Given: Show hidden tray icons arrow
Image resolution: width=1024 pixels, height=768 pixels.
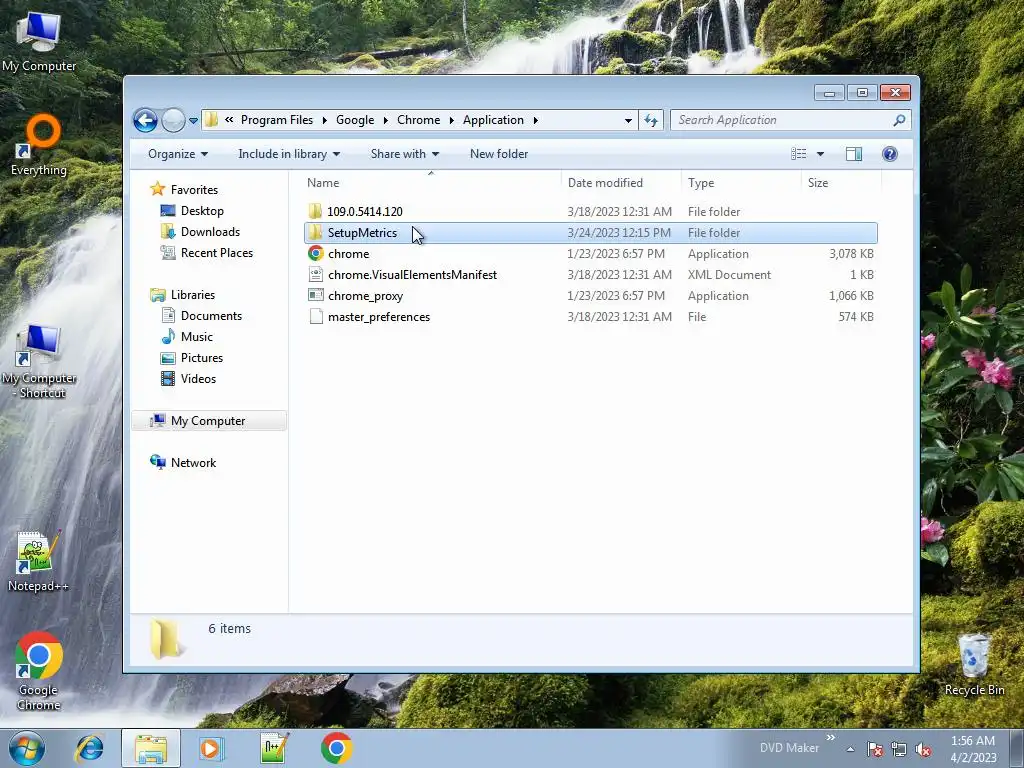Looking at the screenshot, I should (850, 749).
